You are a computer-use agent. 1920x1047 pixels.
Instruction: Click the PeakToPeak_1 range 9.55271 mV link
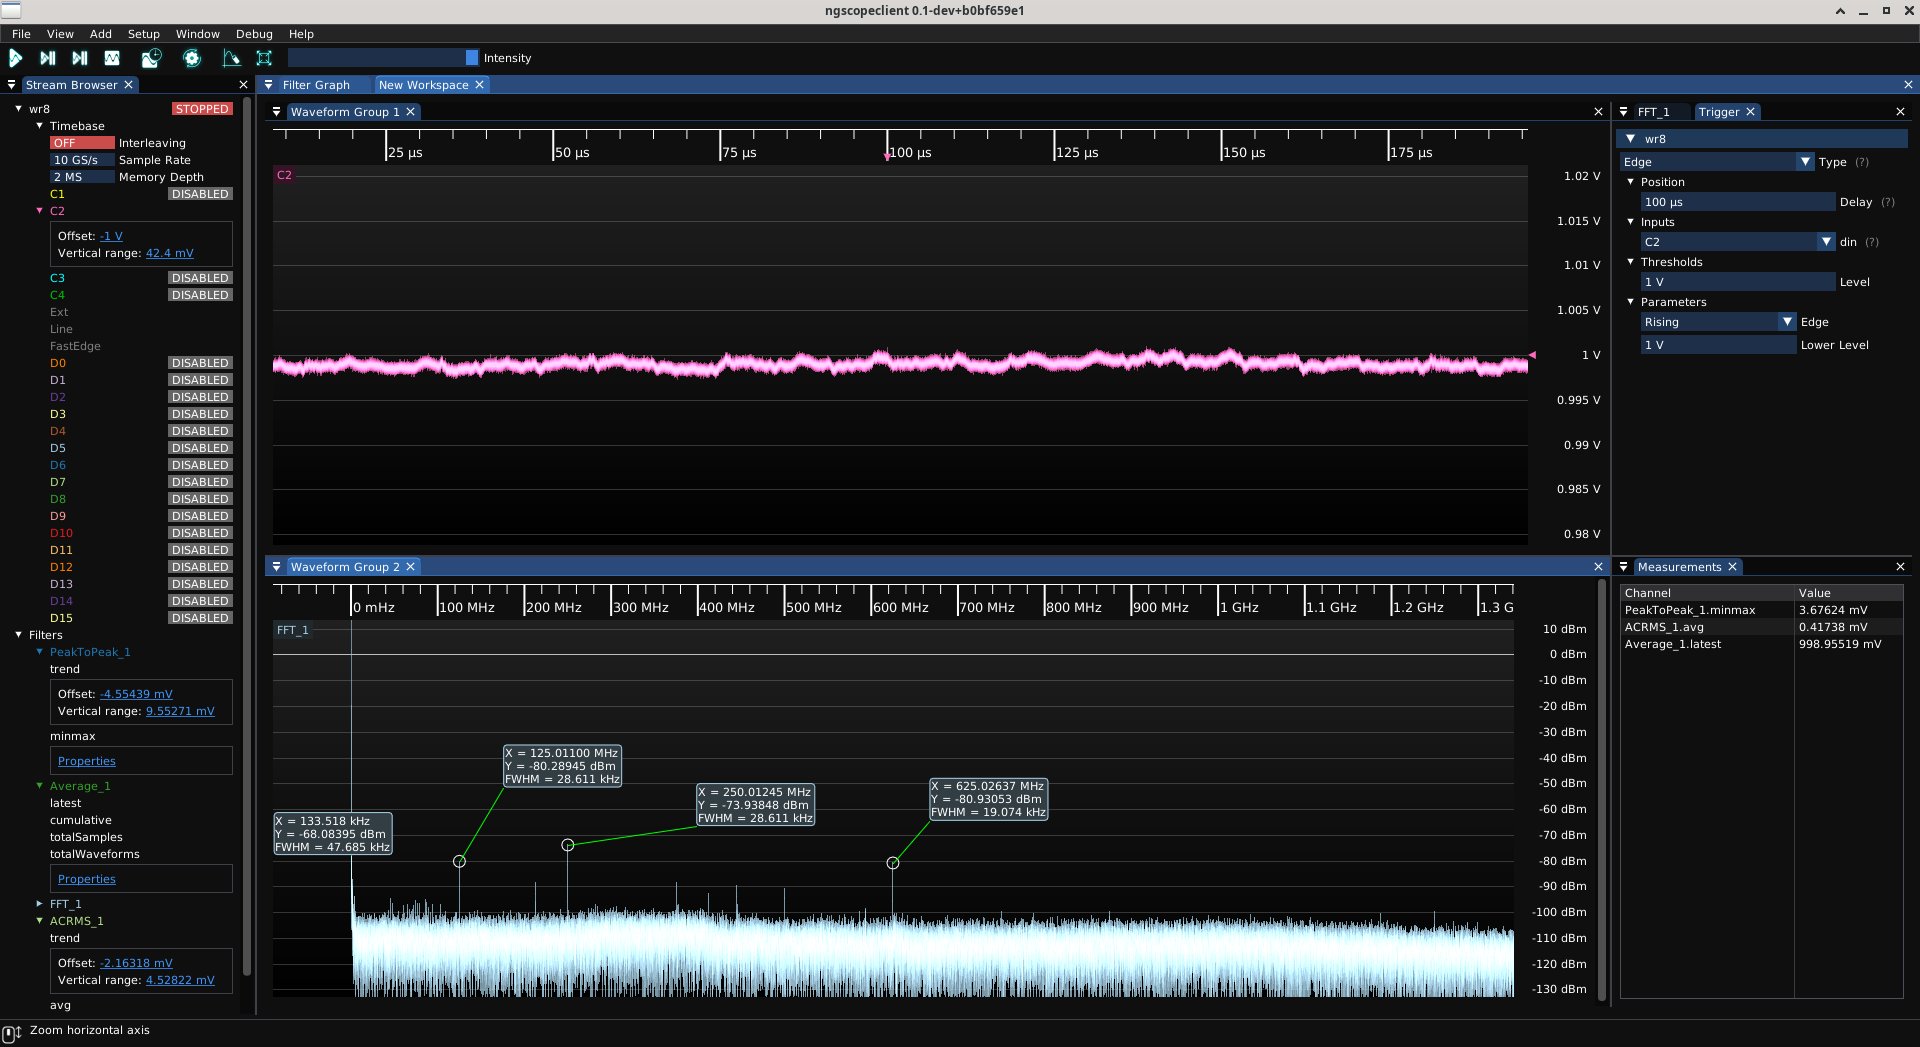(180, 711)
